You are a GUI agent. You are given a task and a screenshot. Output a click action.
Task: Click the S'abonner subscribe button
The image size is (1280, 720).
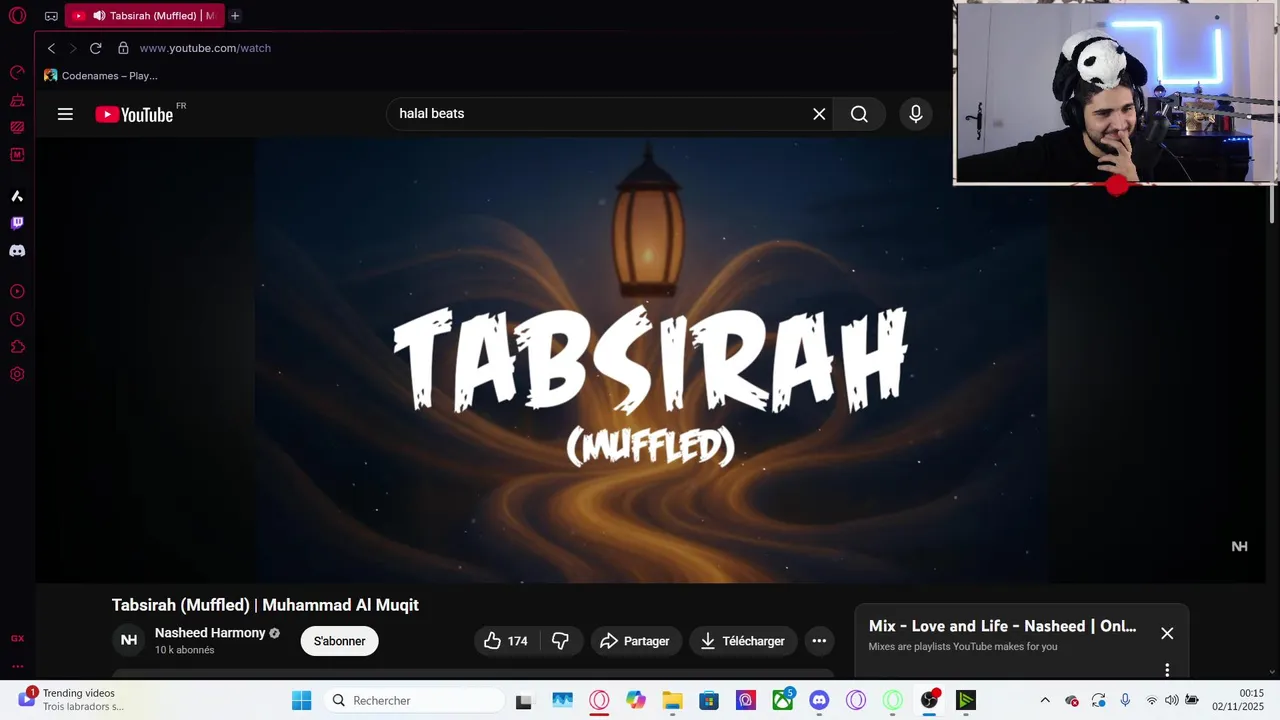(339, 641)
